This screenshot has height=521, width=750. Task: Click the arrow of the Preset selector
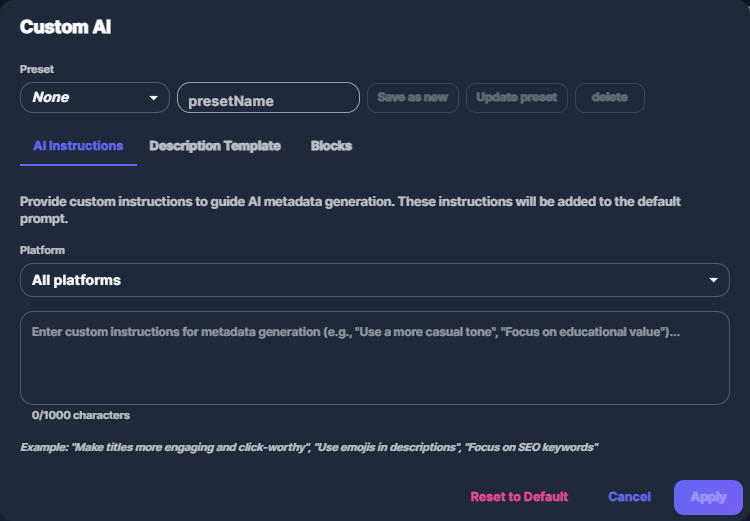pyautogui.click(x=153, y=98)
